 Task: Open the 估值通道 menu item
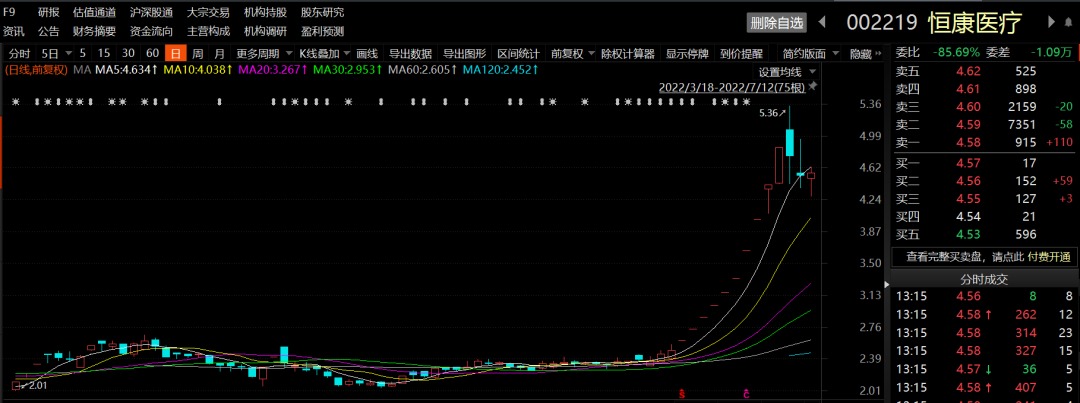(94, 12)
